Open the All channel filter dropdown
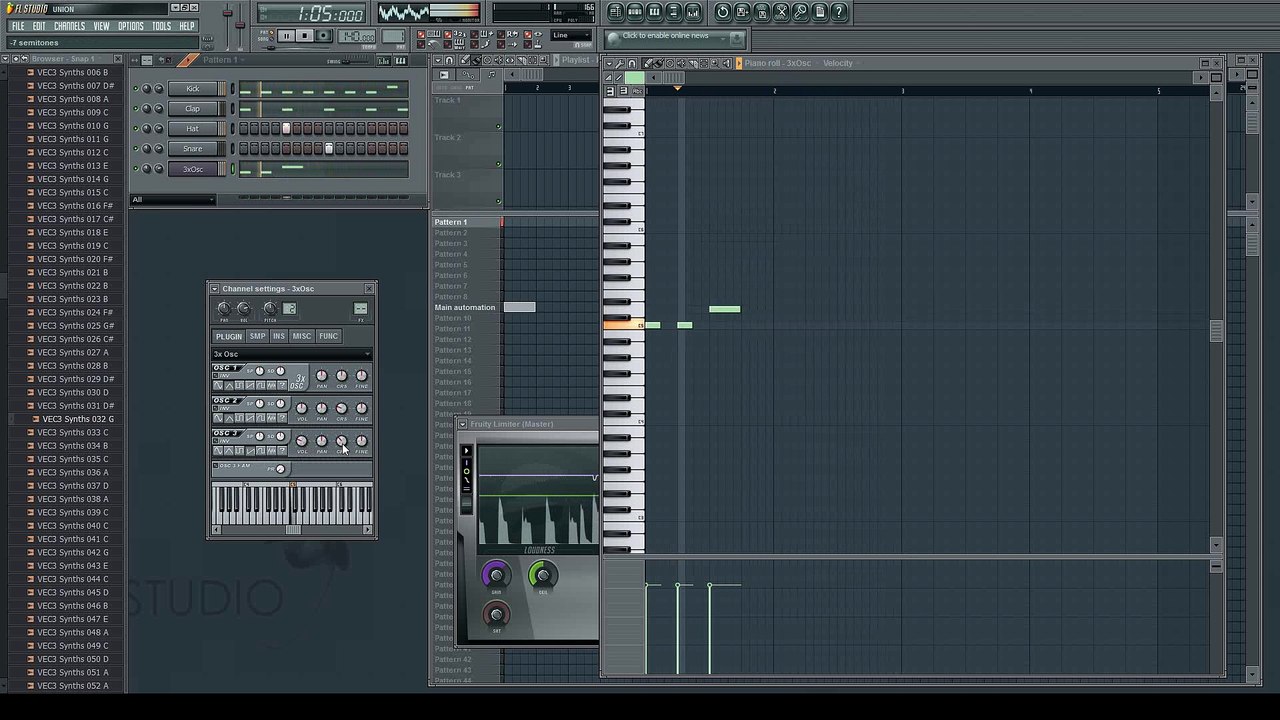1280x720 pixels. pos(173,199)
